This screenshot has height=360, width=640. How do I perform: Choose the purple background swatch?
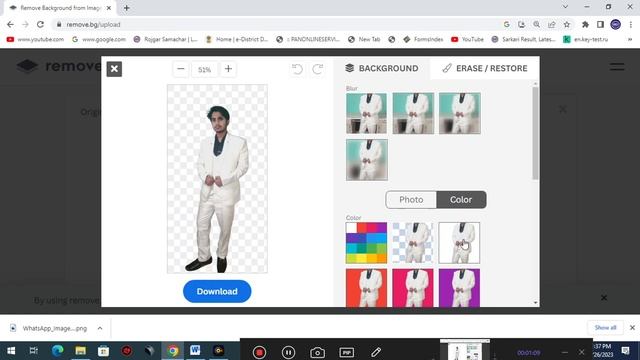click(x=460, y=288)
